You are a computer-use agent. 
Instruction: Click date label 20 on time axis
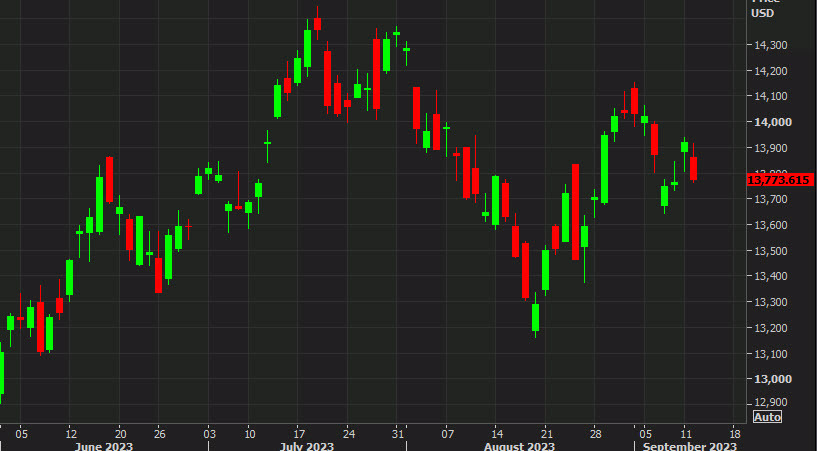120,434
